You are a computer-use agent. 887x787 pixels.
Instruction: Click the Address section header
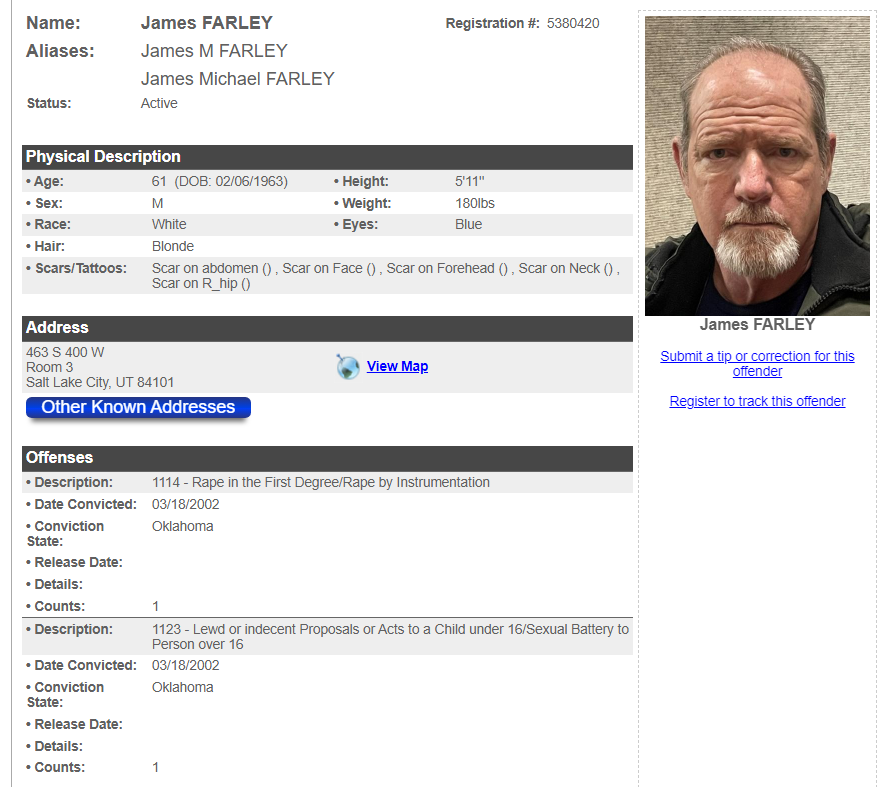[327, 328]
